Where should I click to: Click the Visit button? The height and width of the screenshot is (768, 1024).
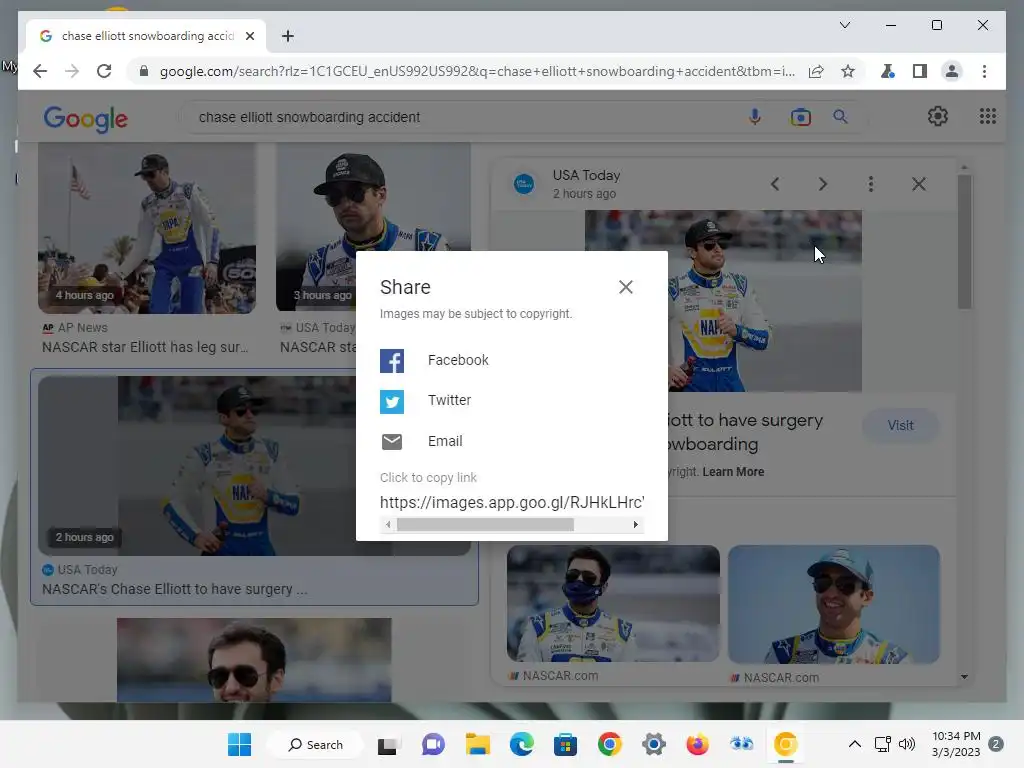[x=900, y=425]
